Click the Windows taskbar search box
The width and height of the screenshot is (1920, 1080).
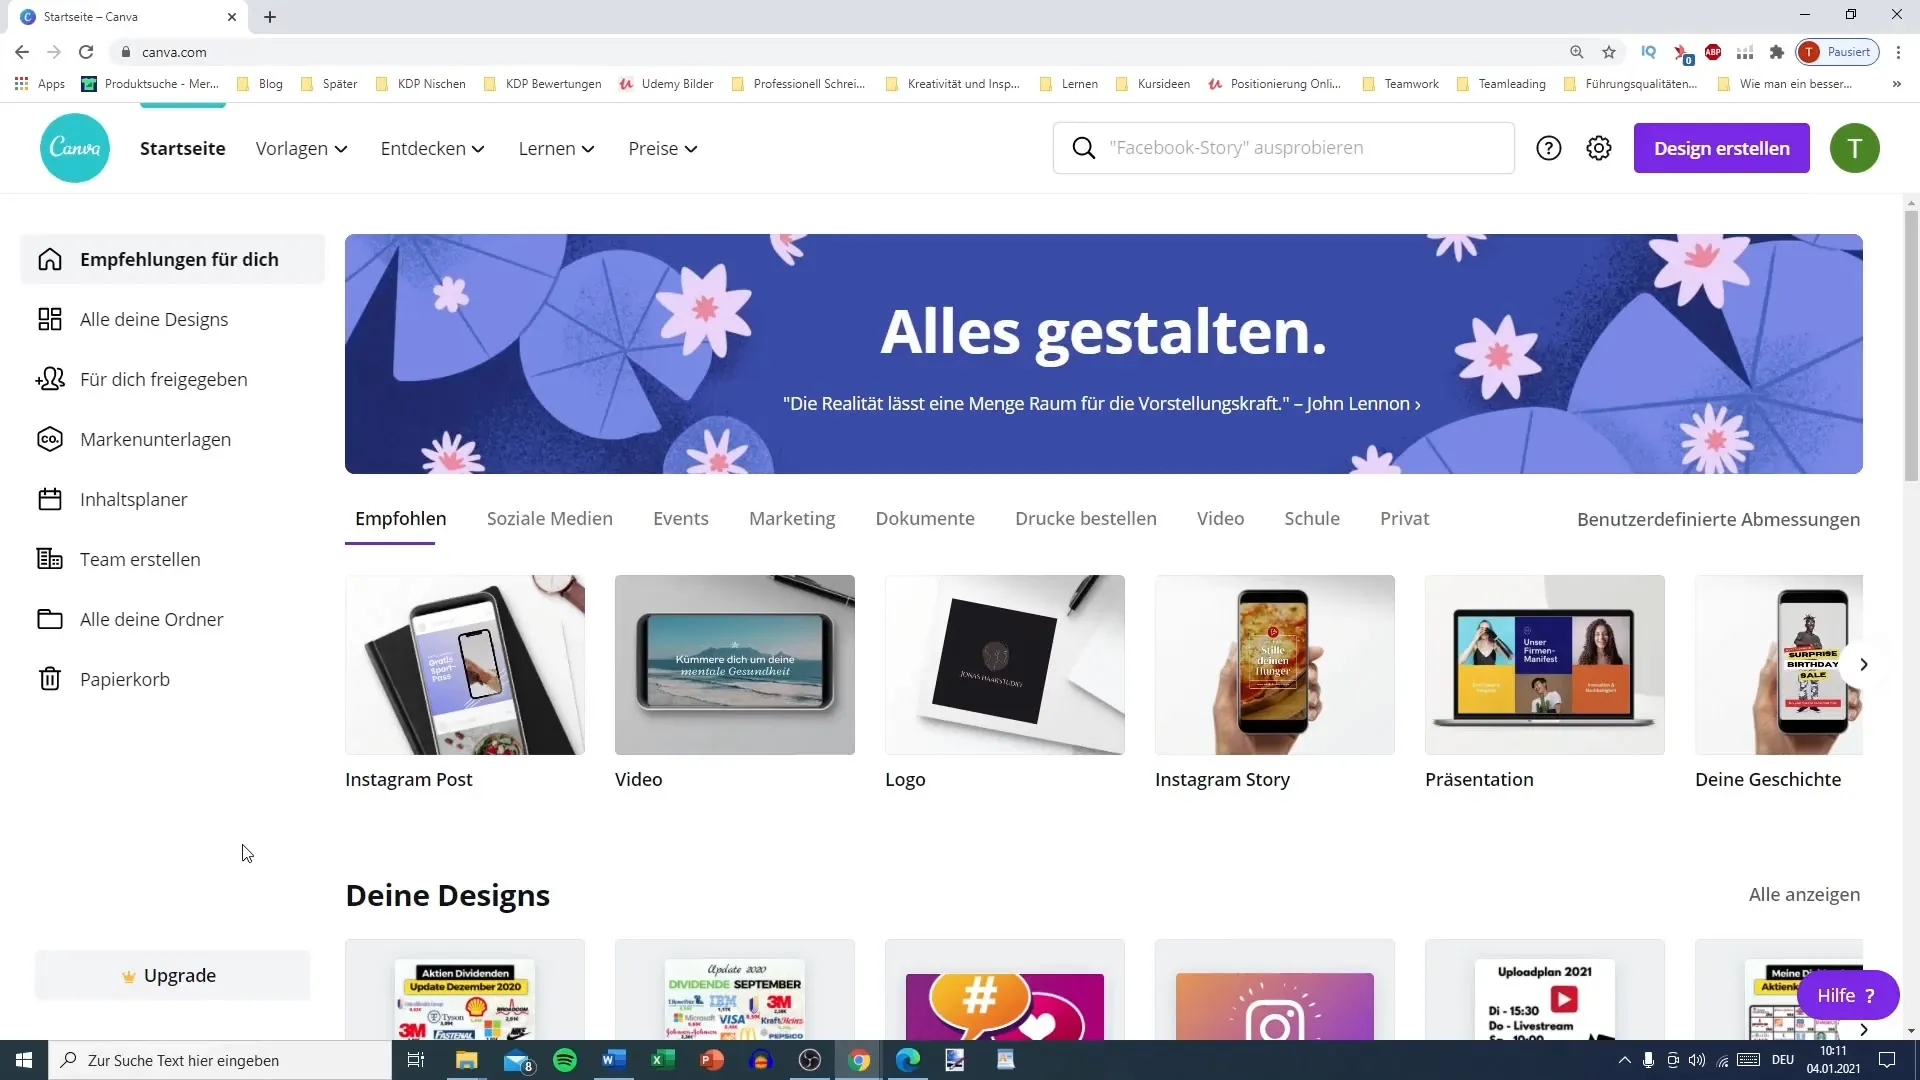pos(220,1060)
